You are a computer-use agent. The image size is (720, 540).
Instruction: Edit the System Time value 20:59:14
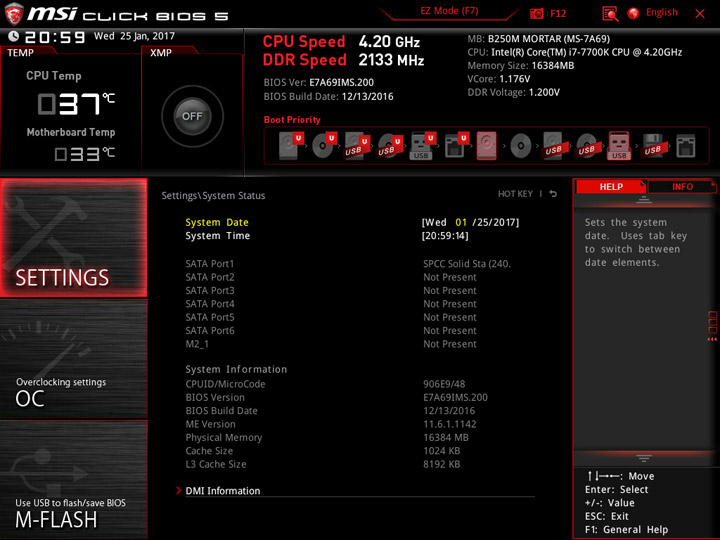[445, 236]
